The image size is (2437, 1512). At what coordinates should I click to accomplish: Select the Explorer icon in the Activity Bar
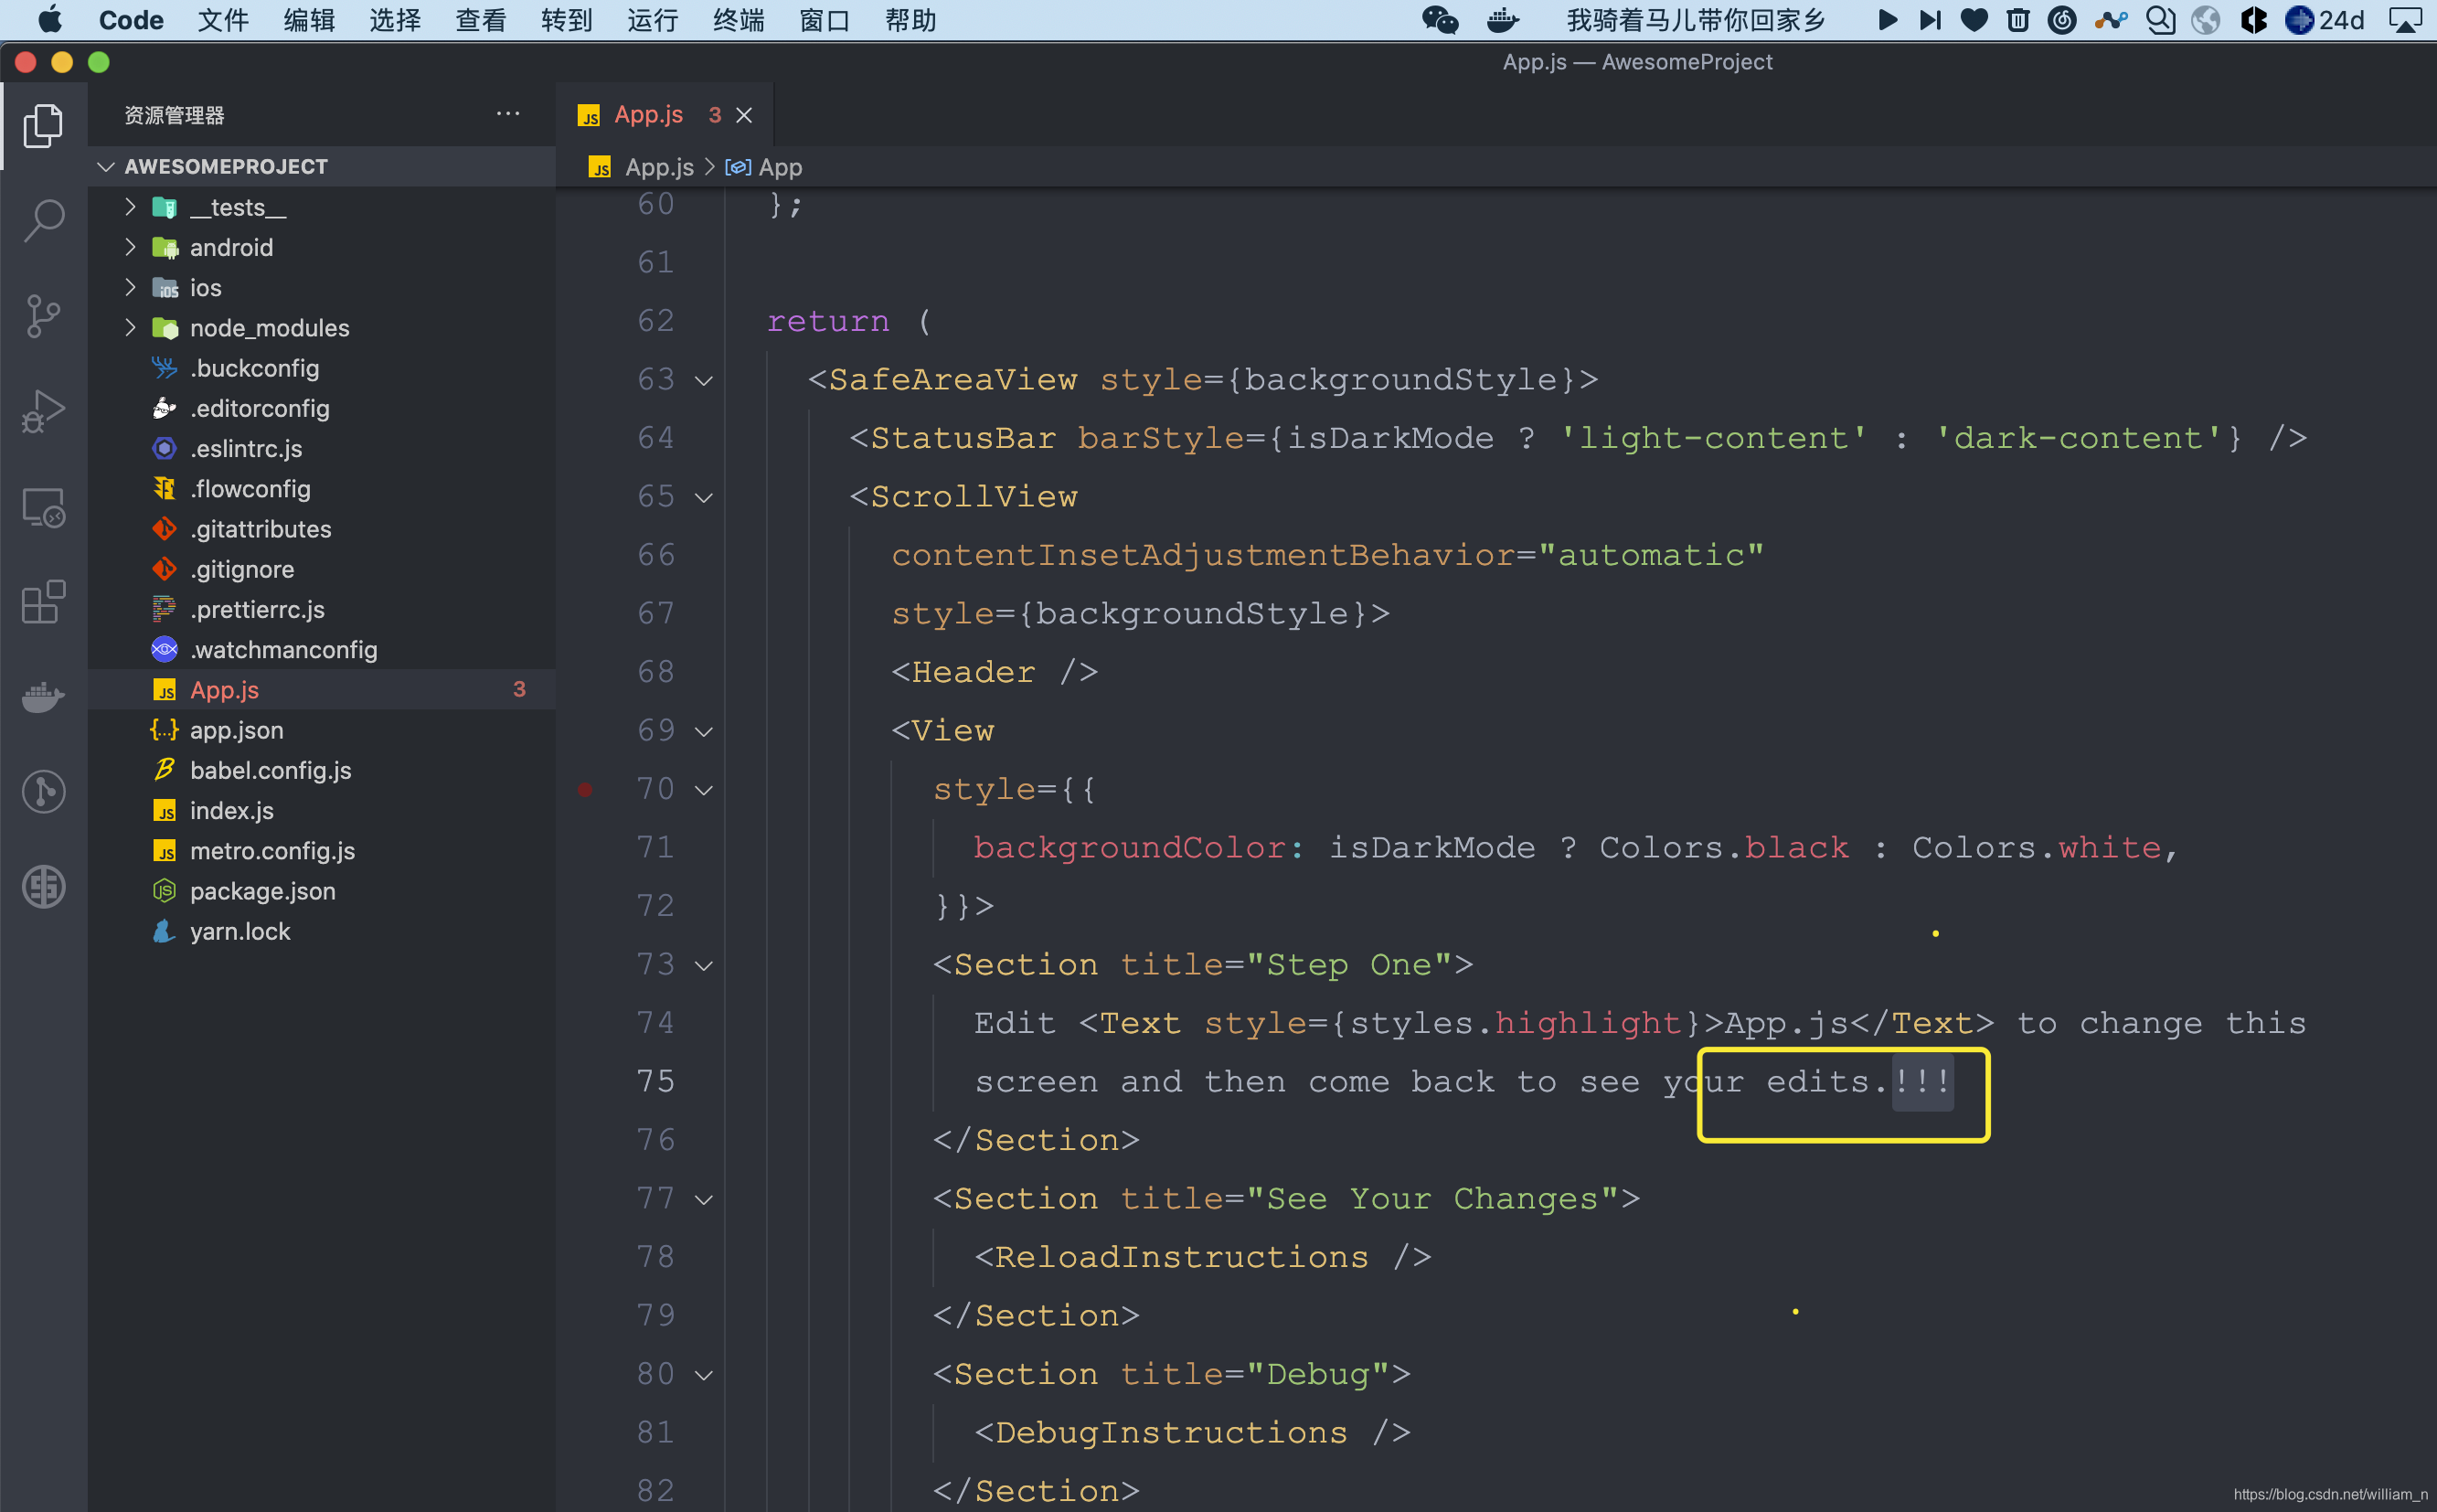click(44, 125)
